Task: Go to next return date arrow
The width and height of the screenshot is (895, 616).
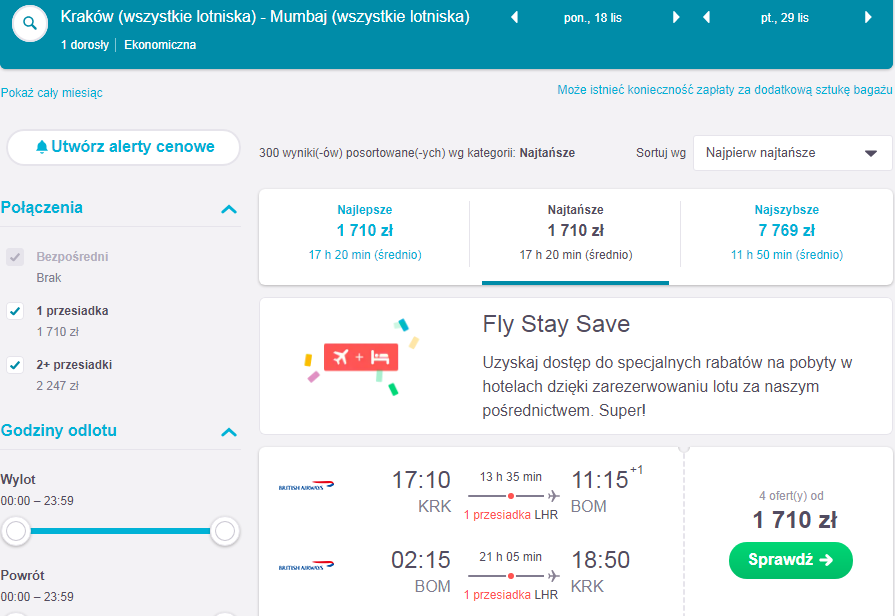Action: click(868, 18)
